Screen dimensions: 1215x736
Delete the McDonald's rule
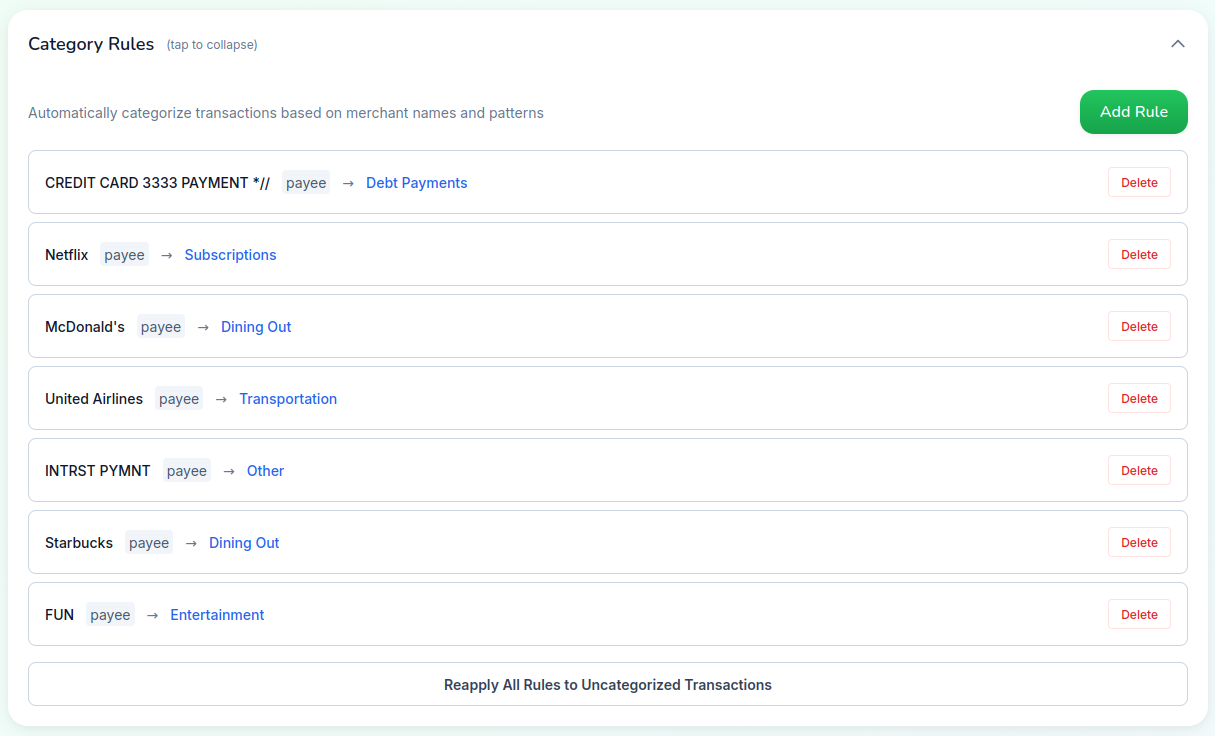point(1139,326)
